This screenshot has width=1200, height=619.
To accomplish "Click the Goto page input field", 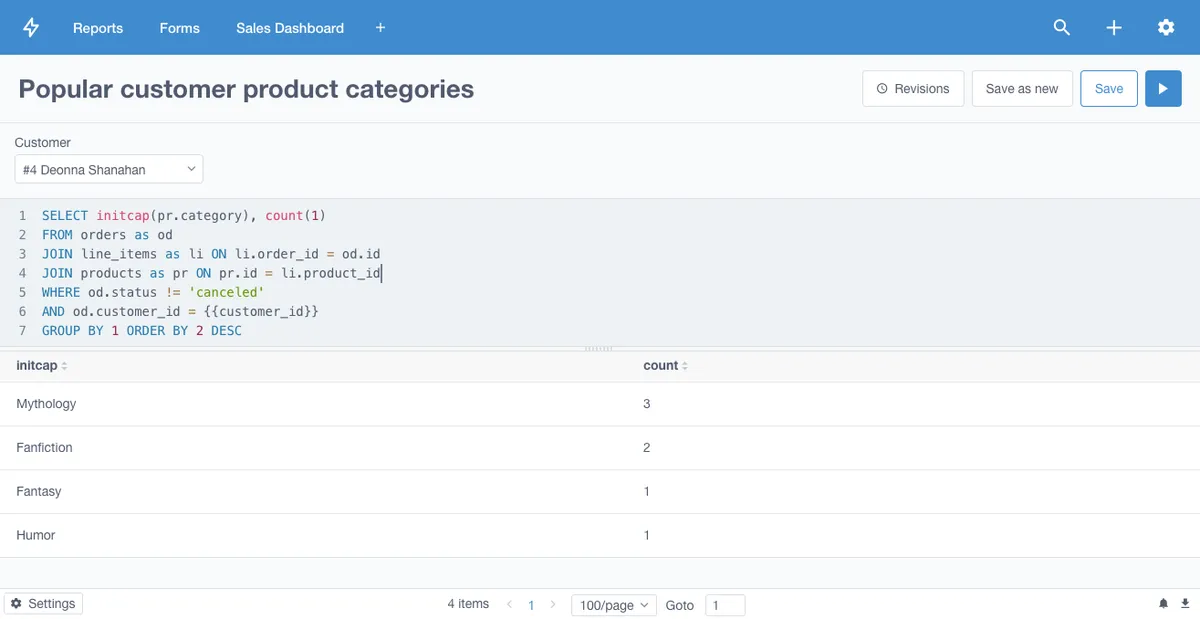I will click(x=725, y=605).
